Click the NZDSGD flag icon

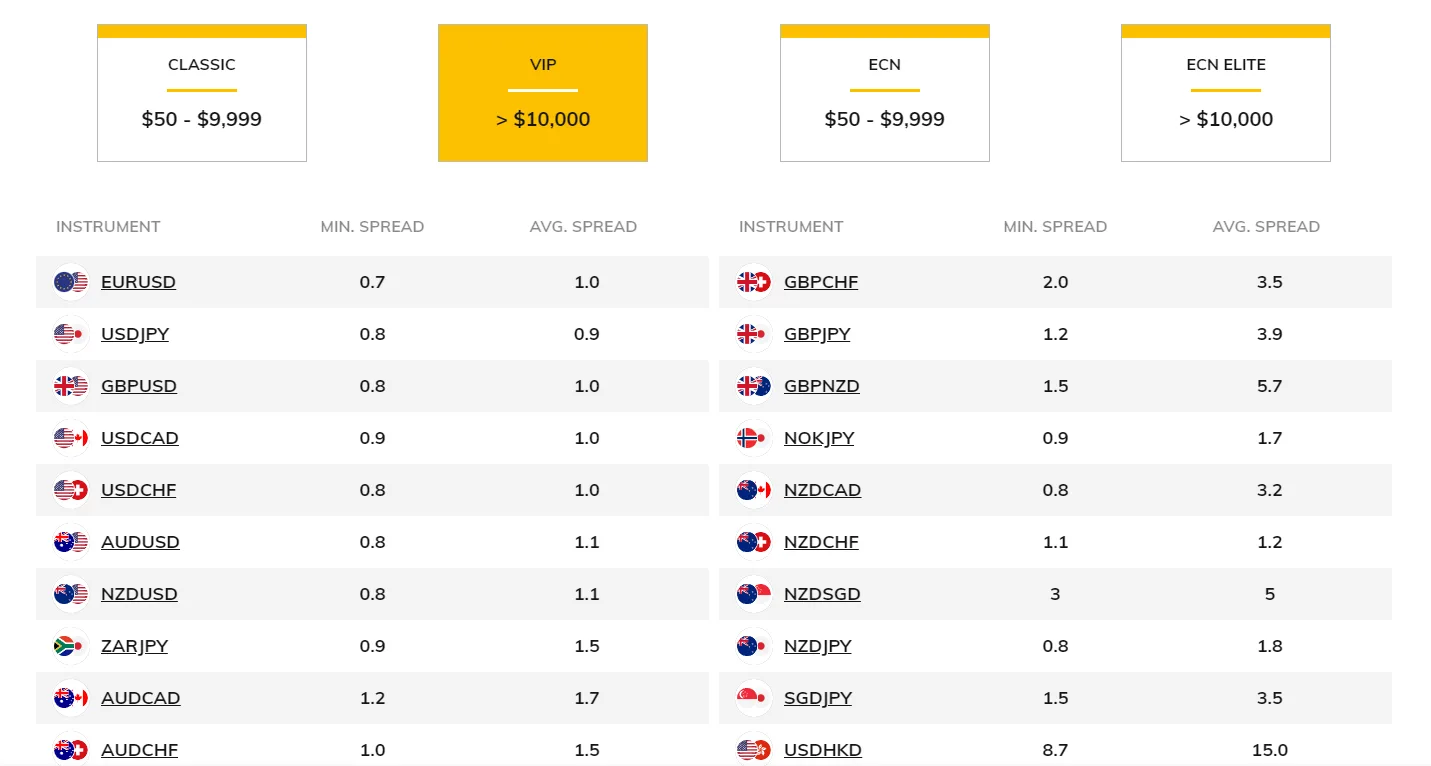pos(752,594)
